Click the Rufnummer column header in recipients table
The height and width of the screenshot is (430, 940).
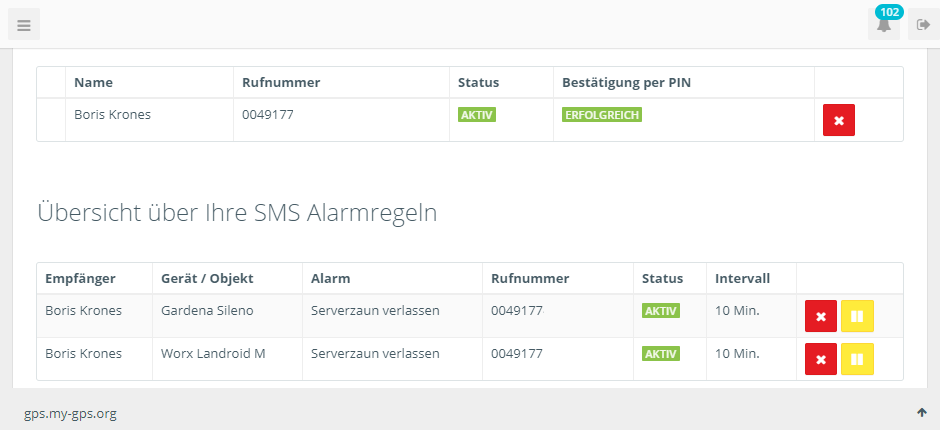(x=281, y=83)
